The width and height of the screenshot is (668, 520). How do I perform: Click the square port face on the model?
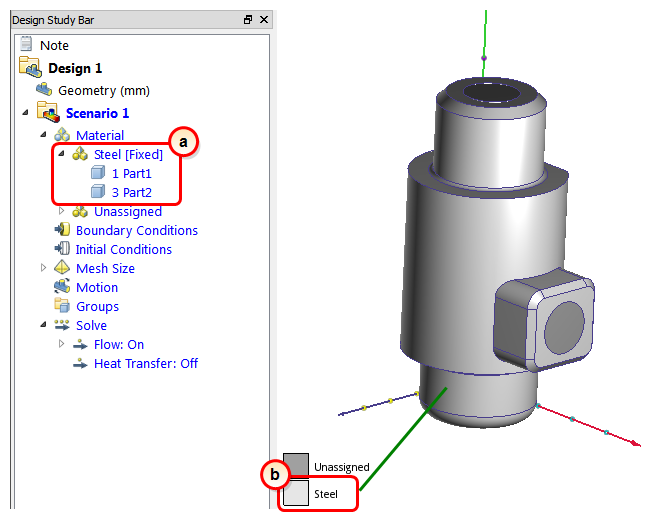point(562,330)
